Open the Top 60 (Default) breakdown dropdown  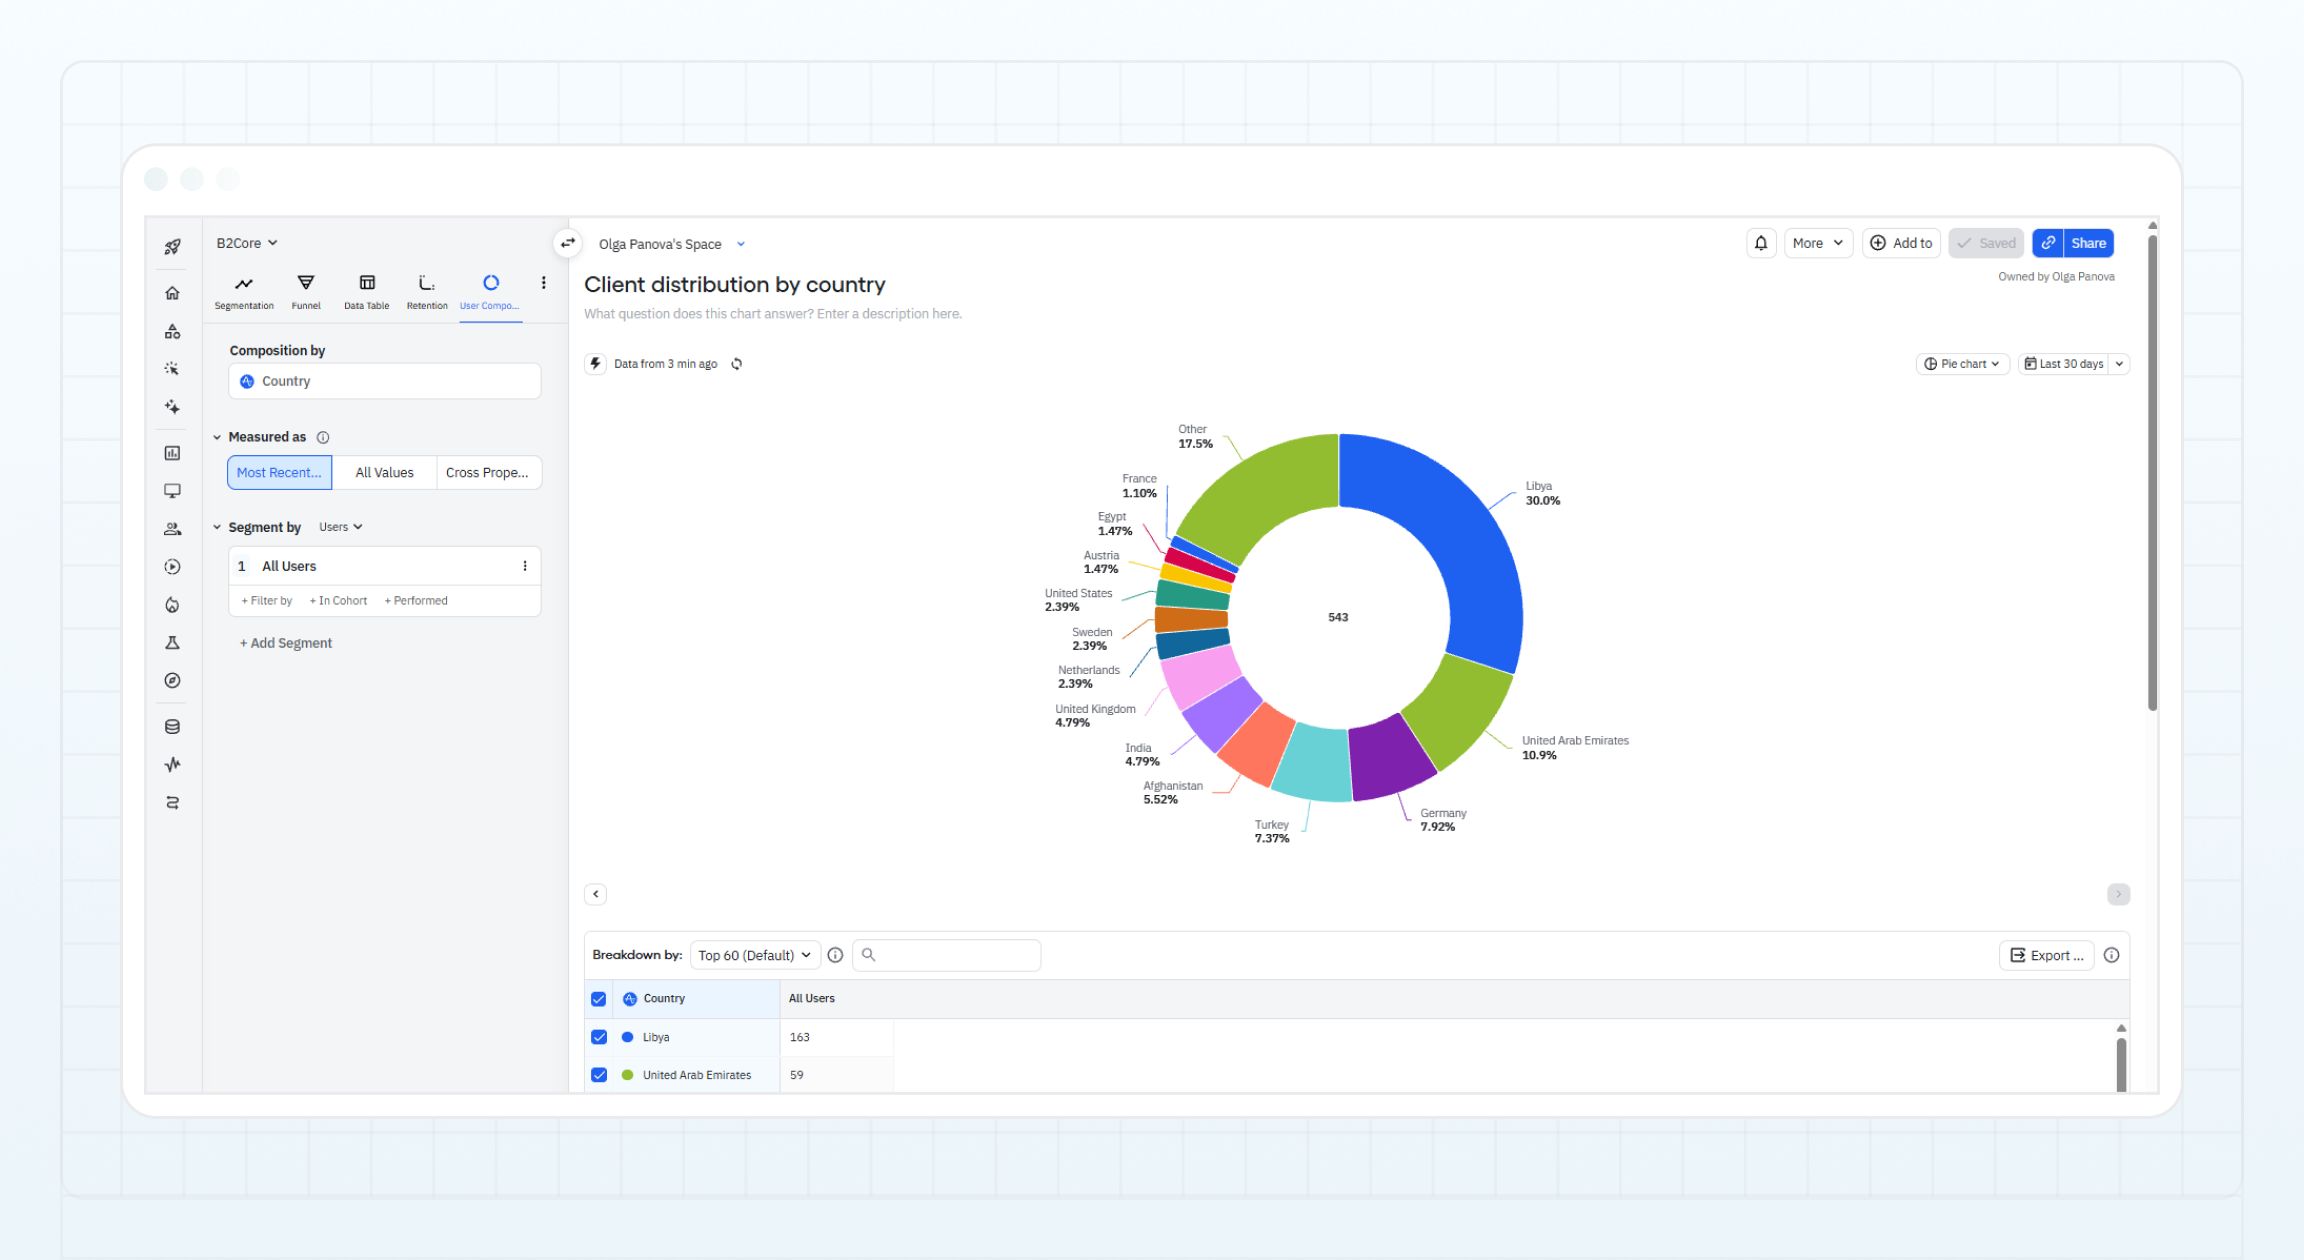(754, 955)
